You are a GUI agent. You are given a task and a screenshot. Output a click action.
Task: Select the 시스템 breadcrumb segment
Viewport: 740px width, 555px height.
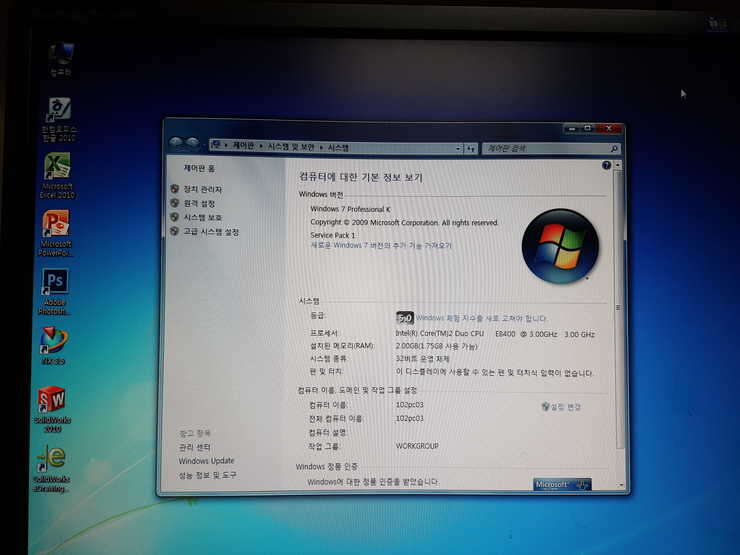point(338,148)
